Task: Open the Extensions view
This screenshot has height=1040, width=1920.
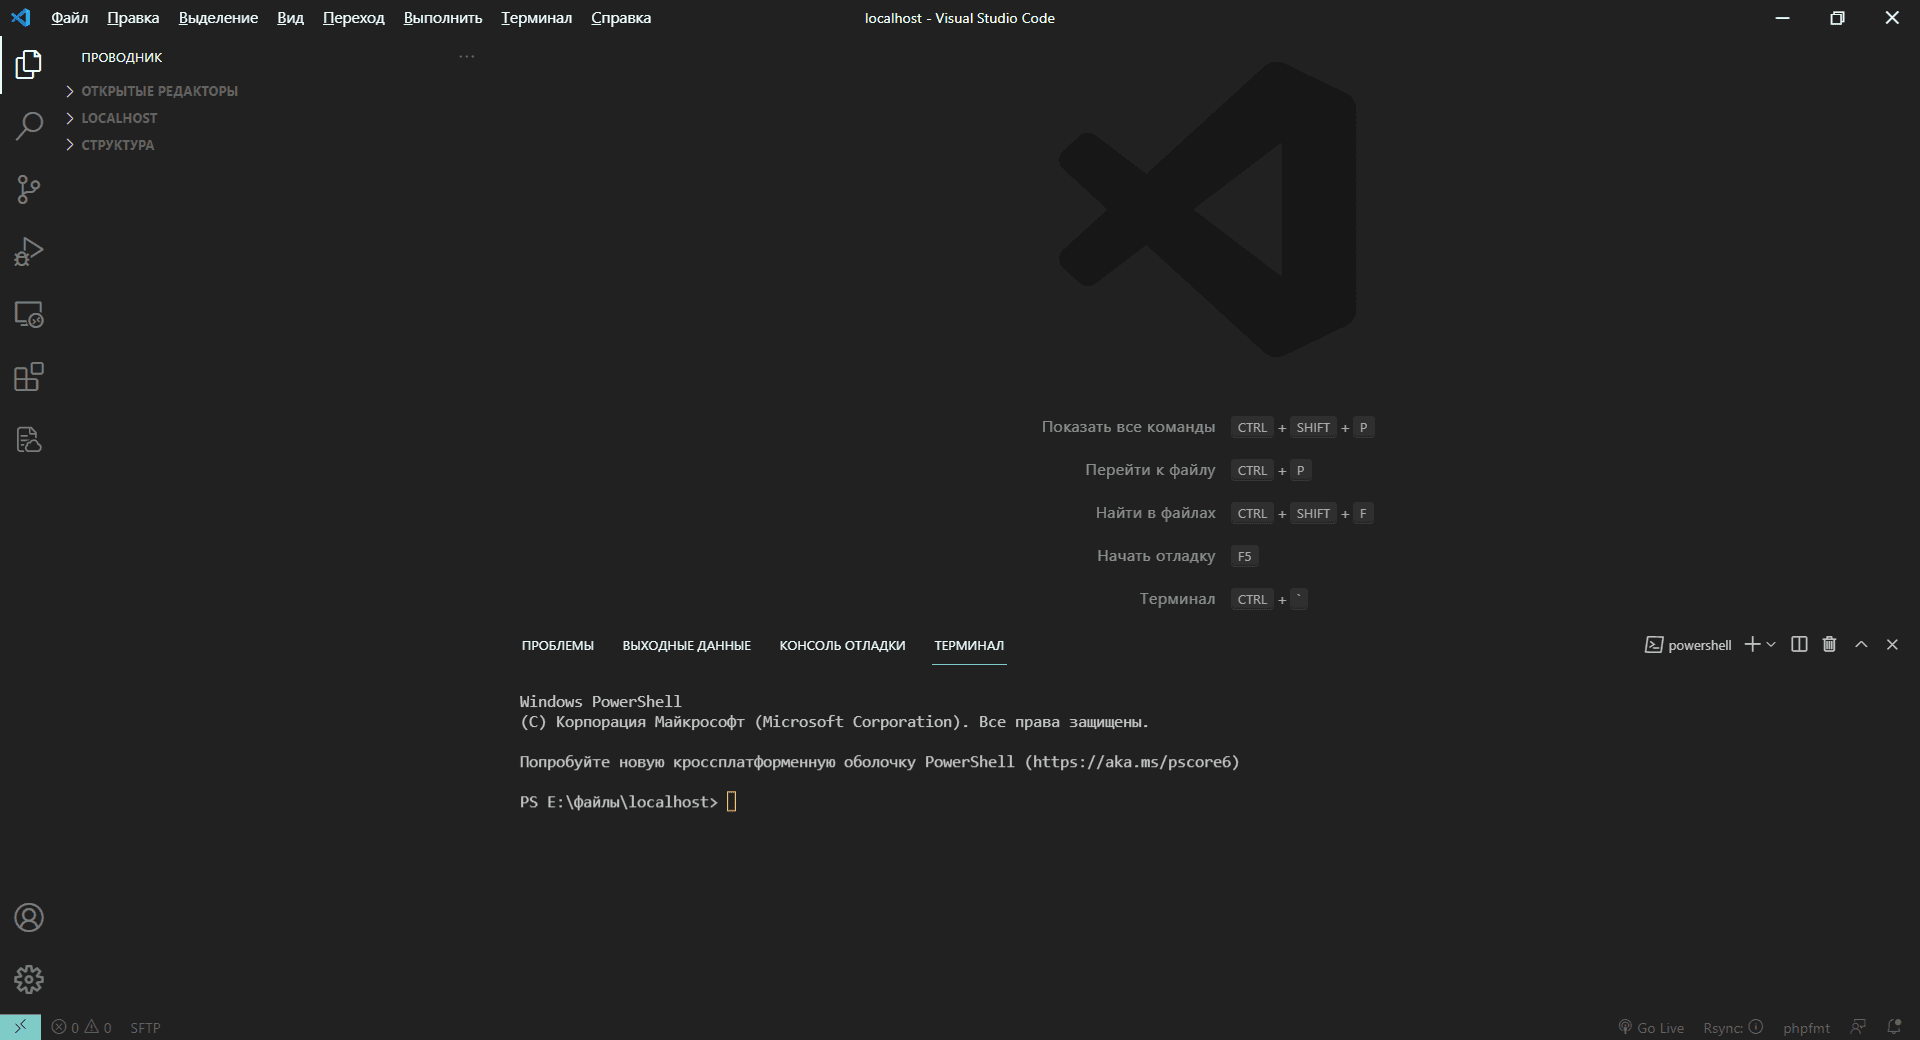Action: point(29,377)
